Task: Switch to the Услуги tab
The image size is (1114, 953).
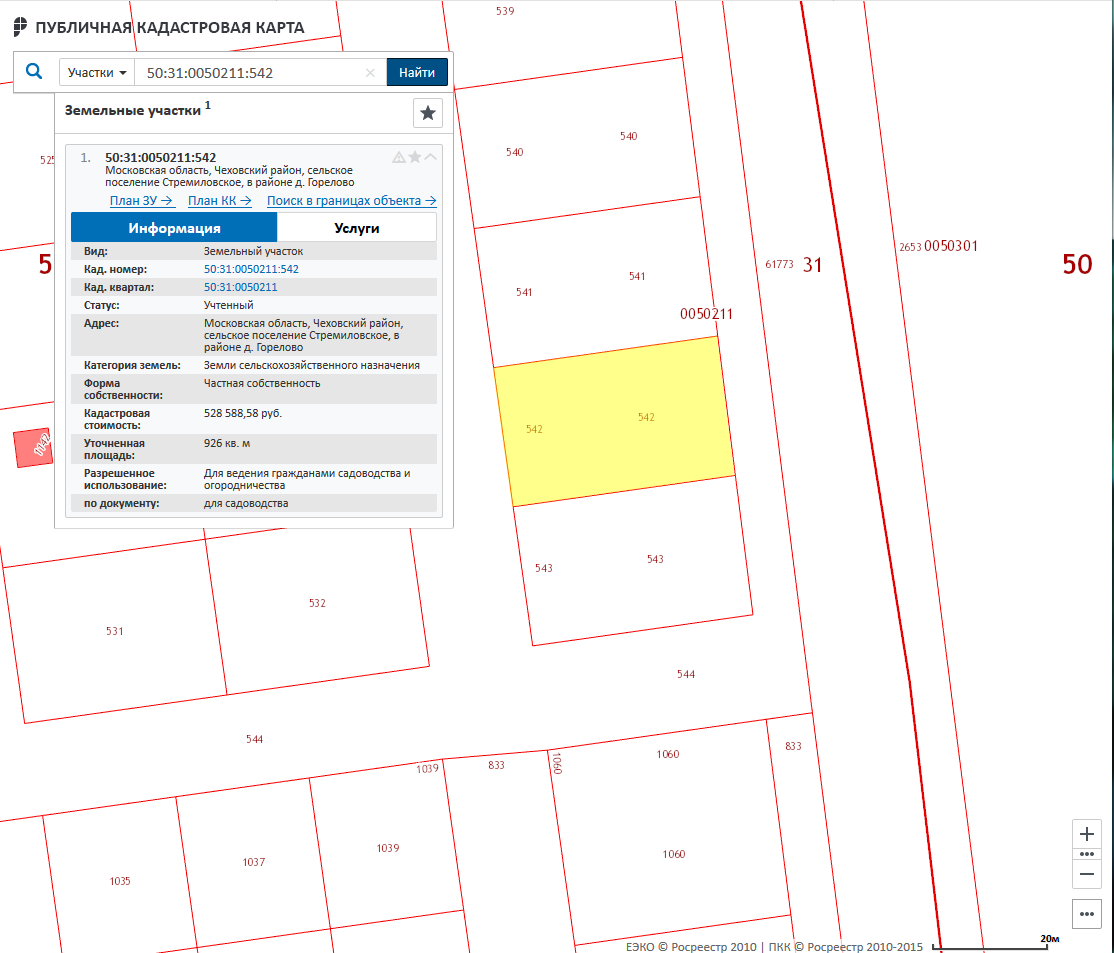Action: pos(356,228)
